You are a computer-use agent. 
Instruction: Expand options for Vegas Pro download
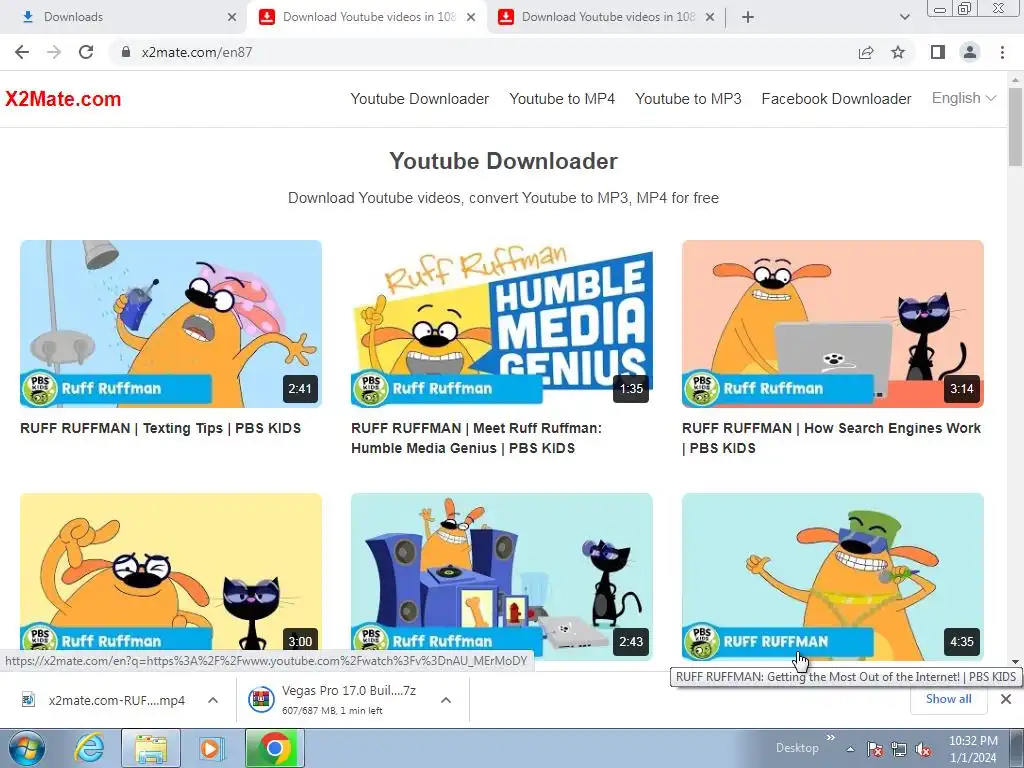tap(446, 700)
